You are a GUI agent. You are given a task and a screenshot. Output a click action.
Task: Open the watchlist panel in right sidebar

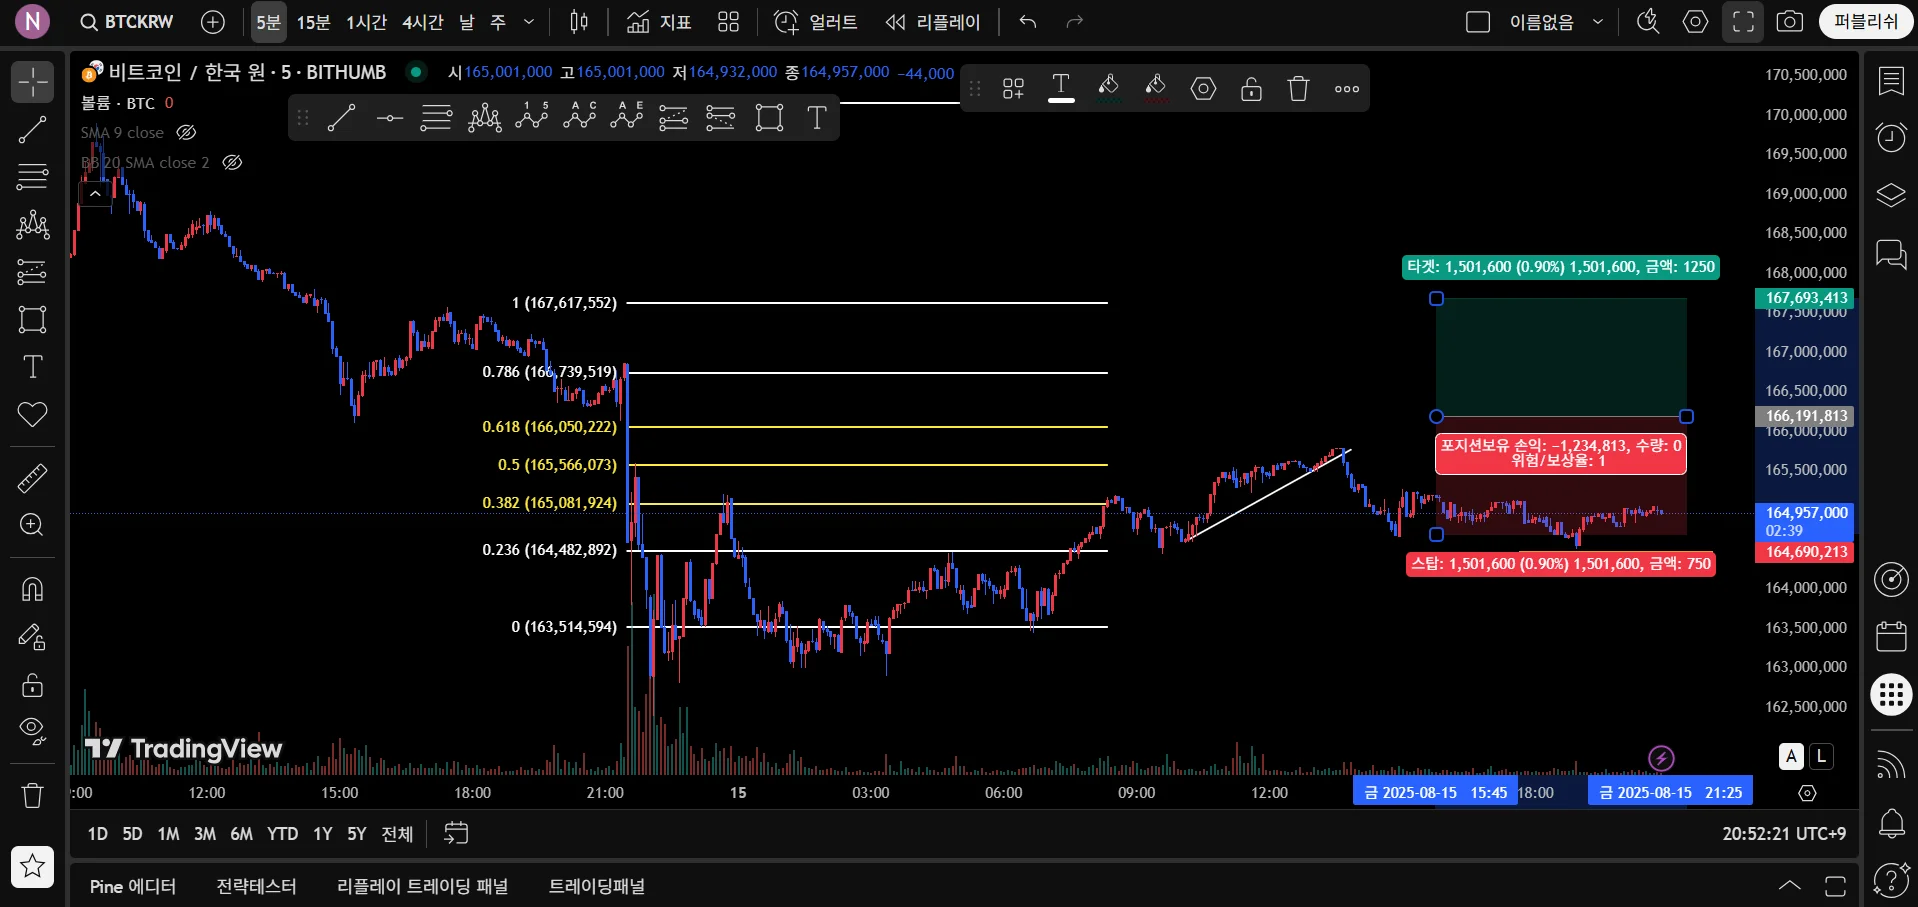1891,81
